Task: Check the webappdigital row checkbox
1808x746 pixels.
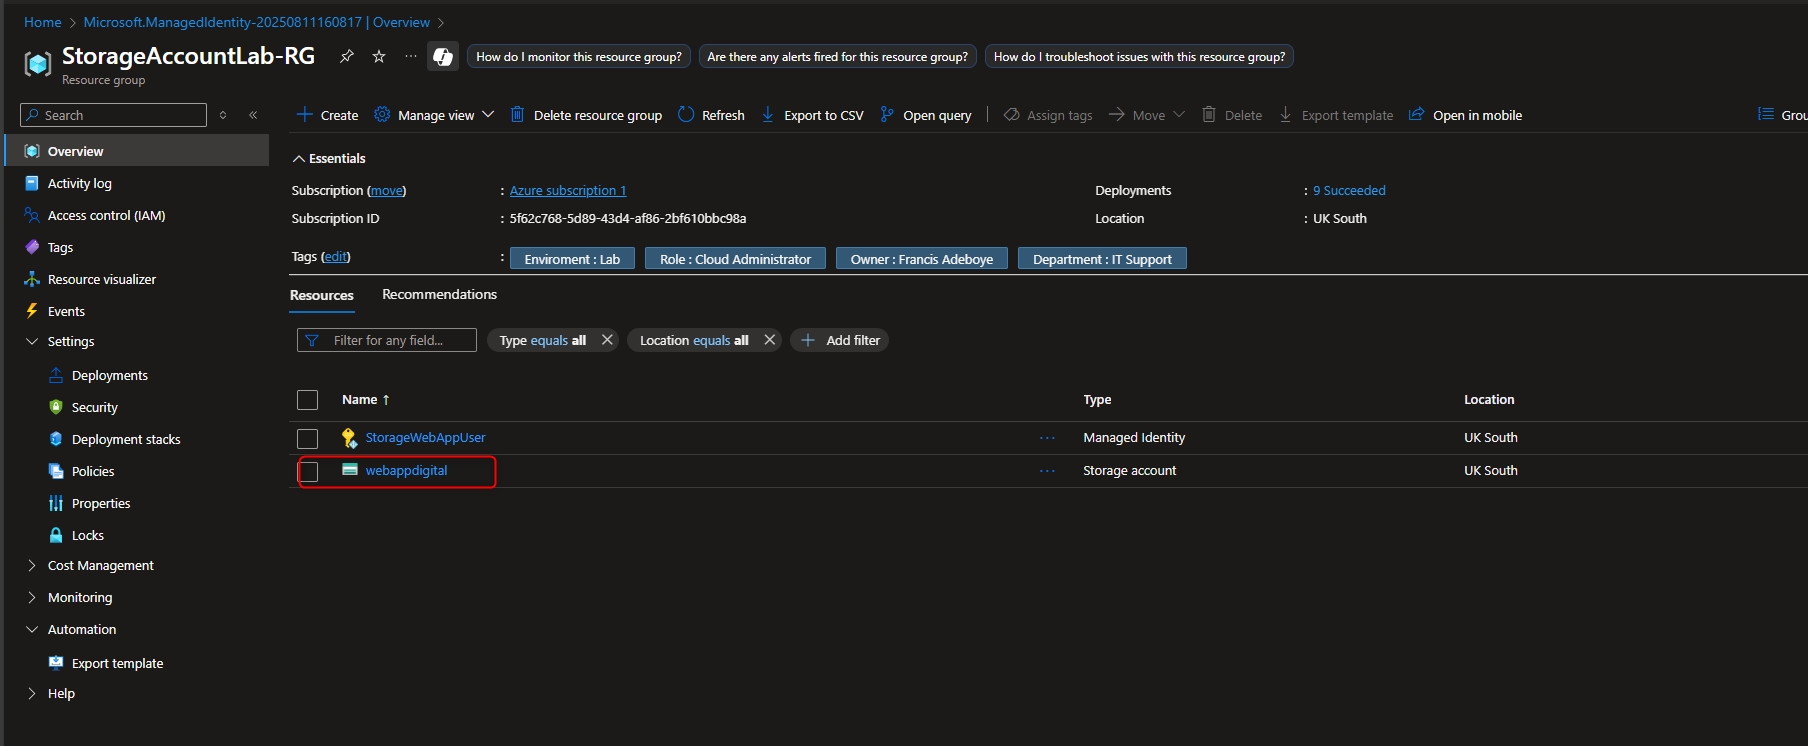Action: coord(308,472)
